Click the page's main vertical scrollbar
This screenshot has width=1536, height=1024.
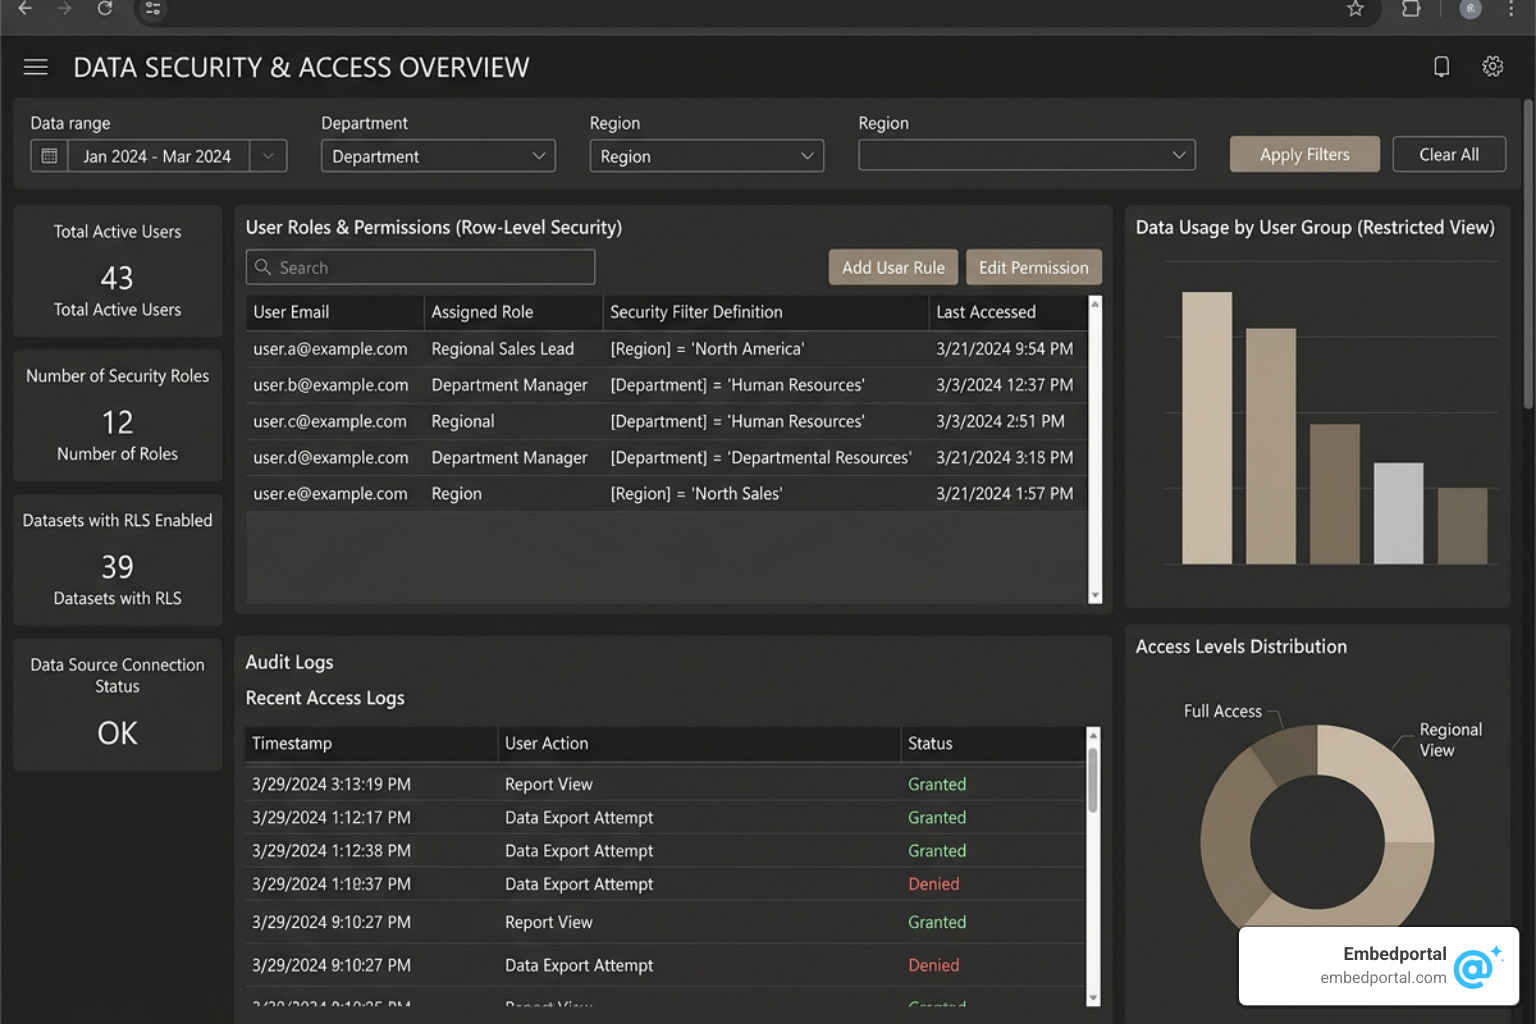pos(1528,254)
